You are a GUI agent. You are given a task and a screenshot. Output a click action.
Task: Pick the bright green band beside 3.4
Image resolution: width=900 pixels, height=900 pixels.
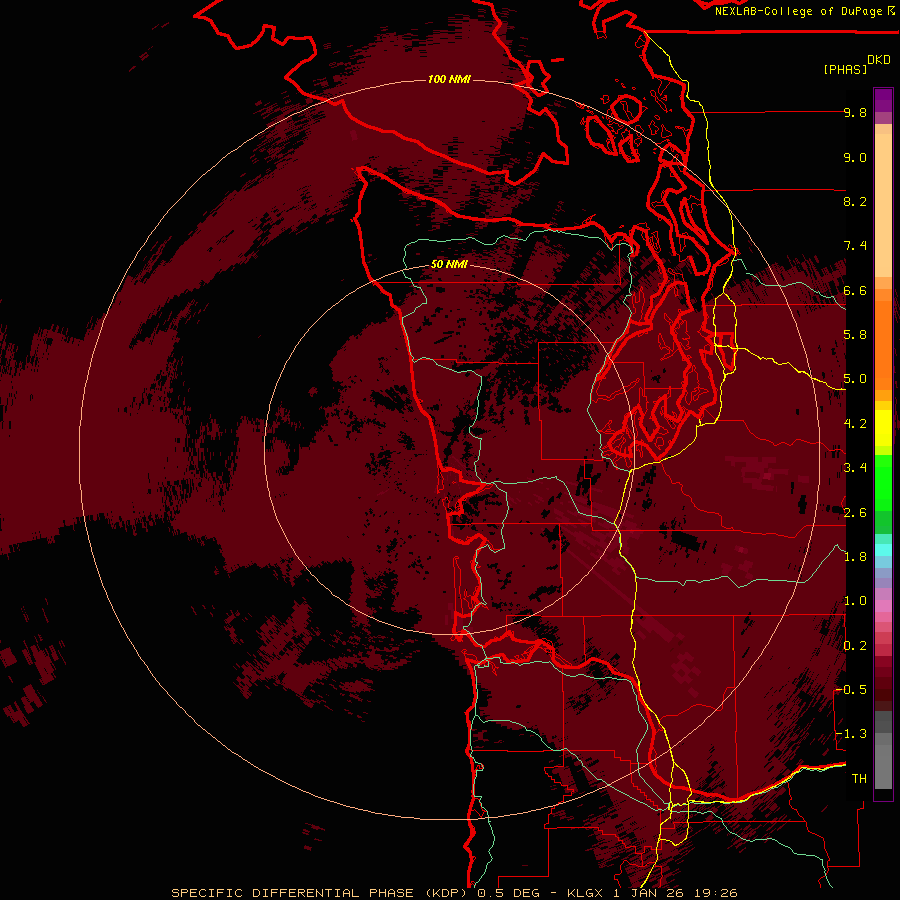[883, 482]
